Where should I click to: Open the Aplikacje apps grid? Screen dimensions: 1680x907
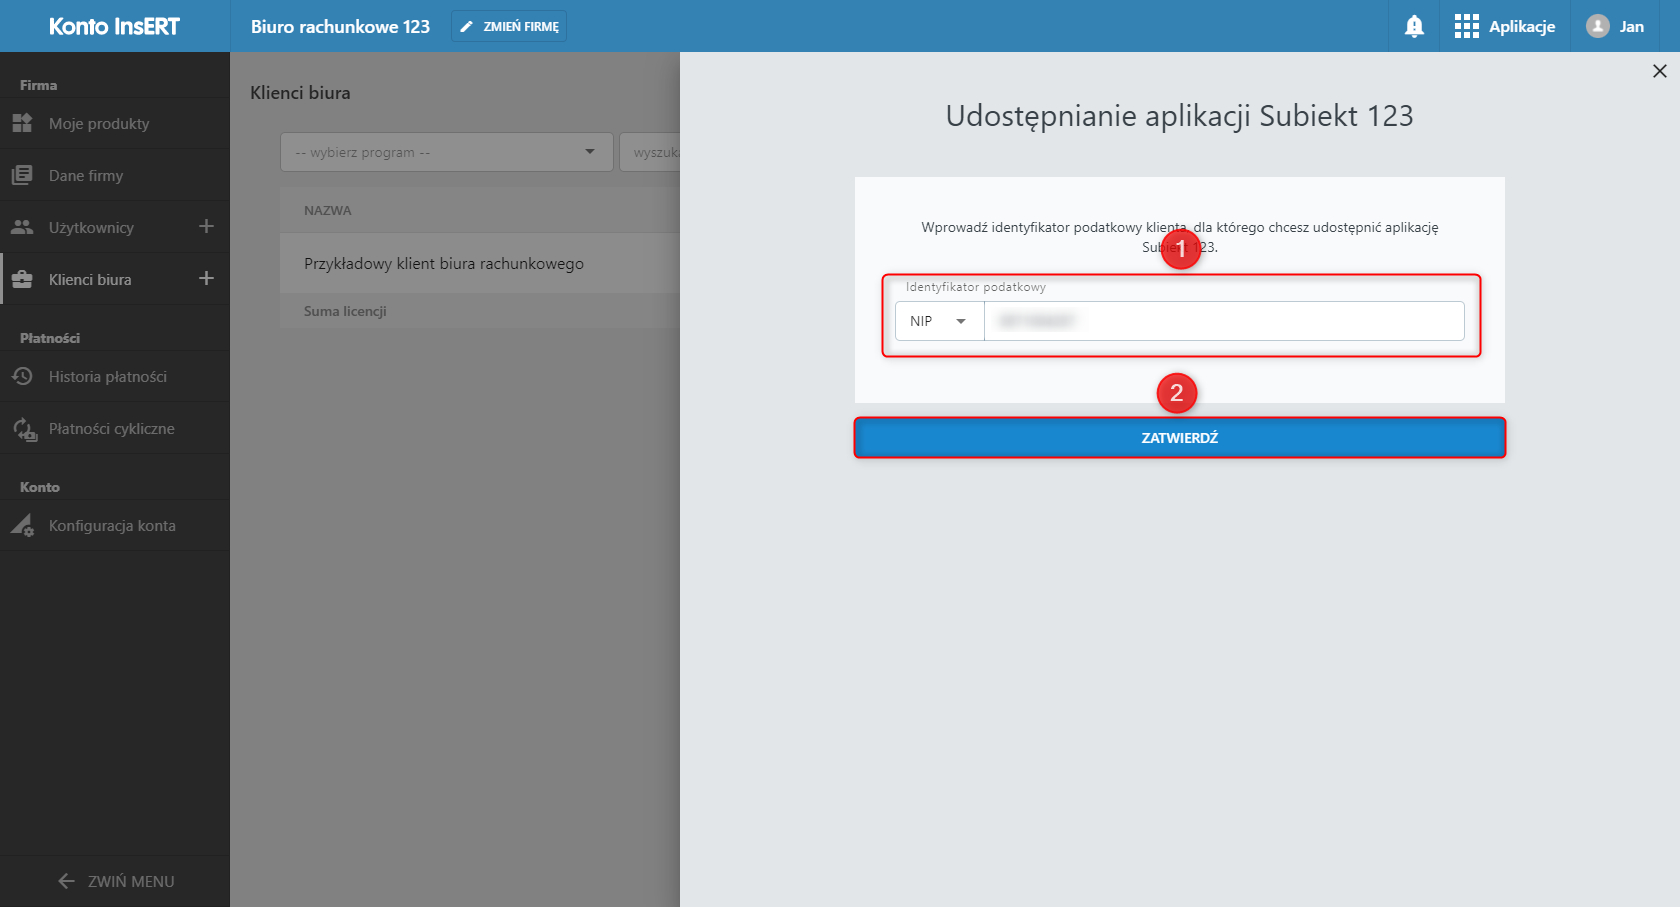(x=1505, y=27)
